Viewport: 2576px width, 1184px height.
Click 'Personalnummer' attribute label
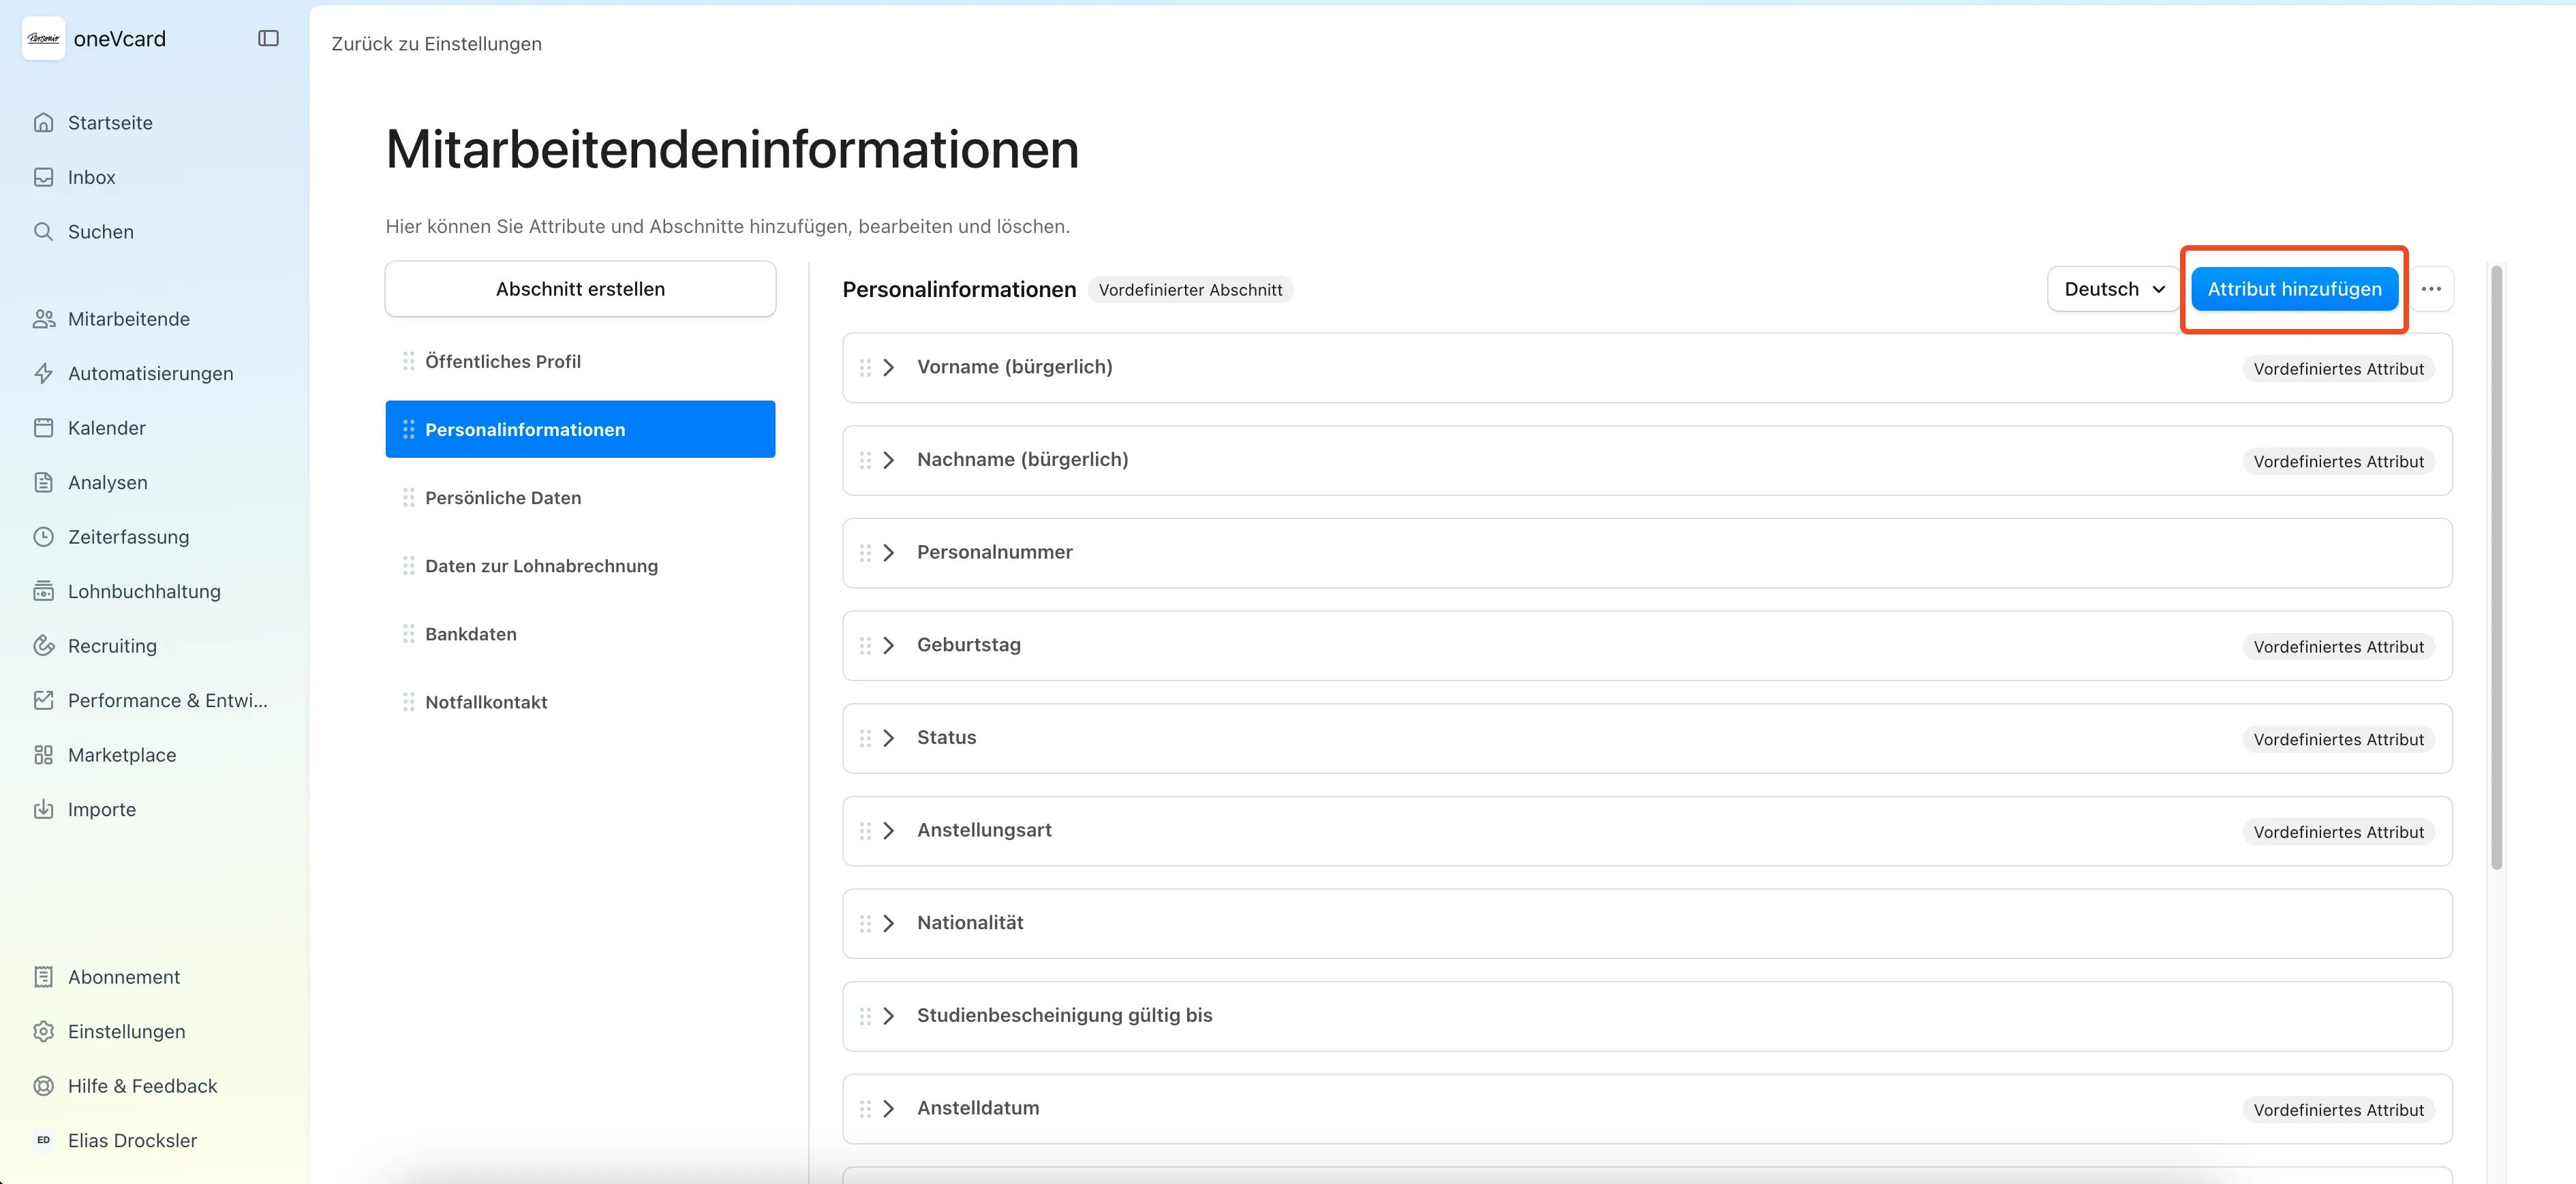(x=994, y=552)
